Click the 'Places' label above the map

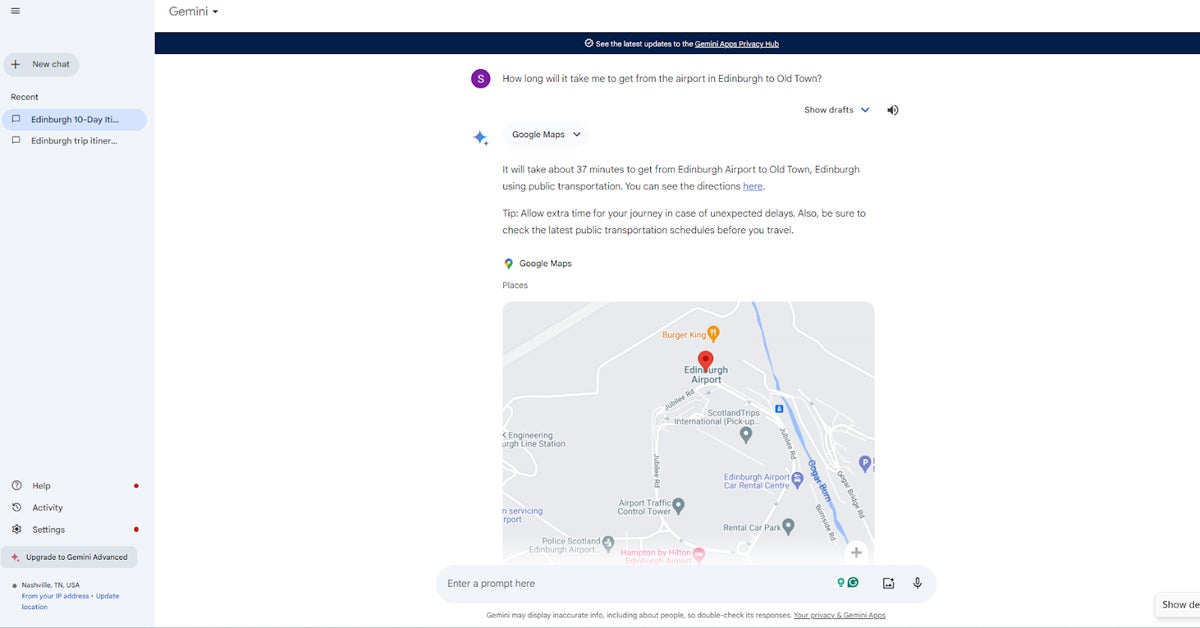tap(515, 286)
